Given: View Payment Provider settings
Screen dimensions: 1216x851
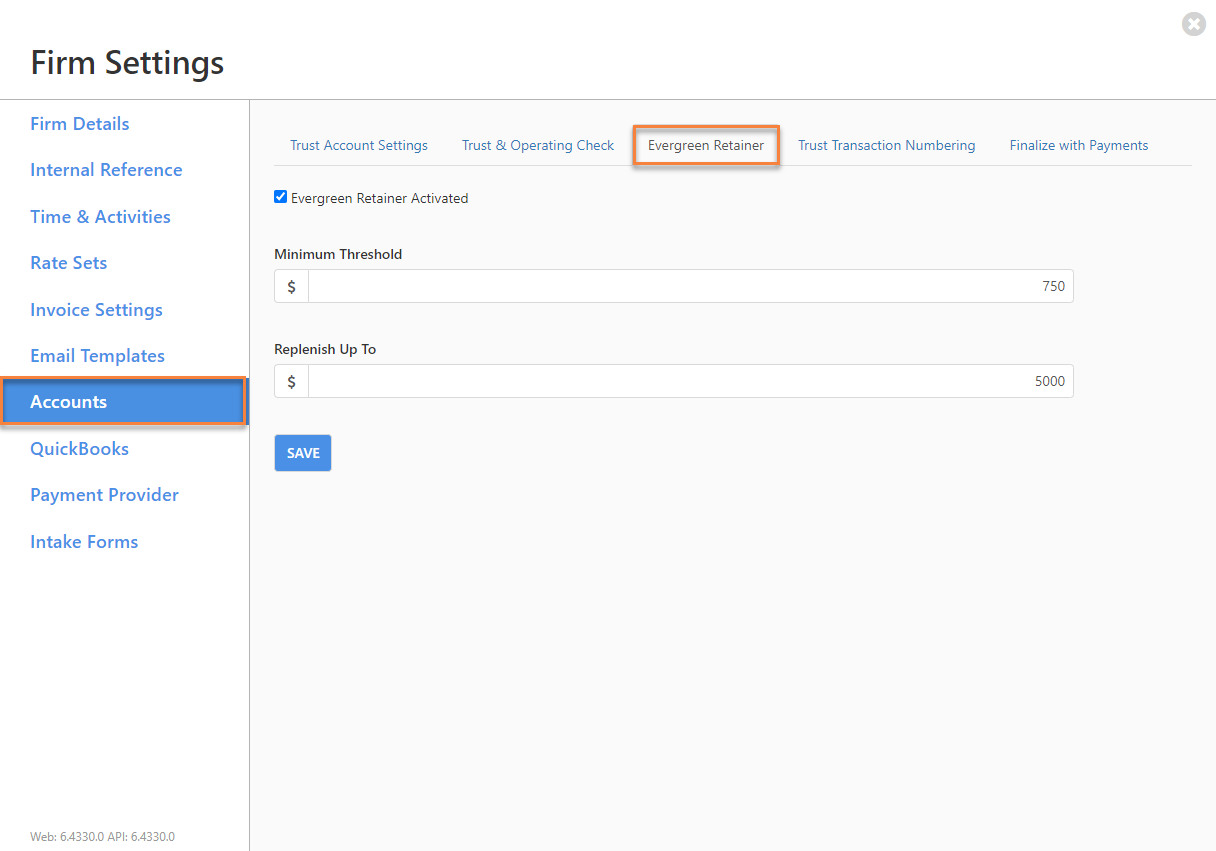Looking at the screenshot, I should (104, 495).
